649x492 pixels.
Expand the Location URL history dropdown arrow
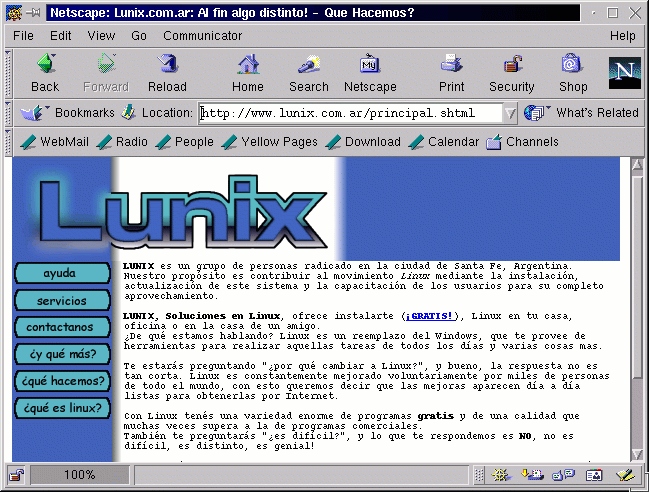click(x=511, y=113)
